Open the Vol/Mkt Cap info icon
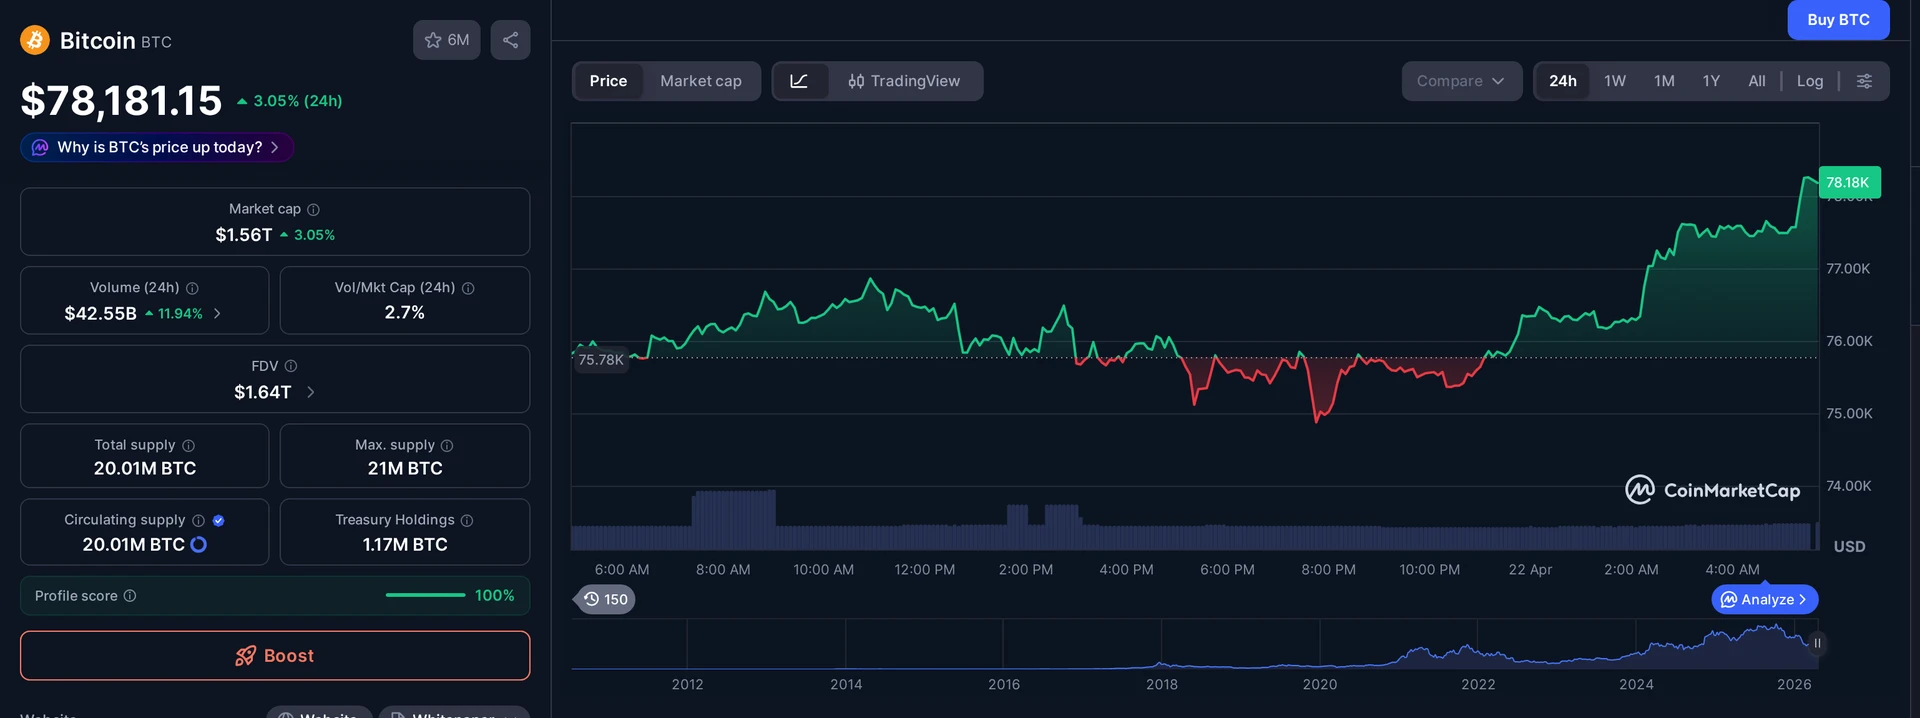The image size is (1920, 718). (x=468, y=288)
